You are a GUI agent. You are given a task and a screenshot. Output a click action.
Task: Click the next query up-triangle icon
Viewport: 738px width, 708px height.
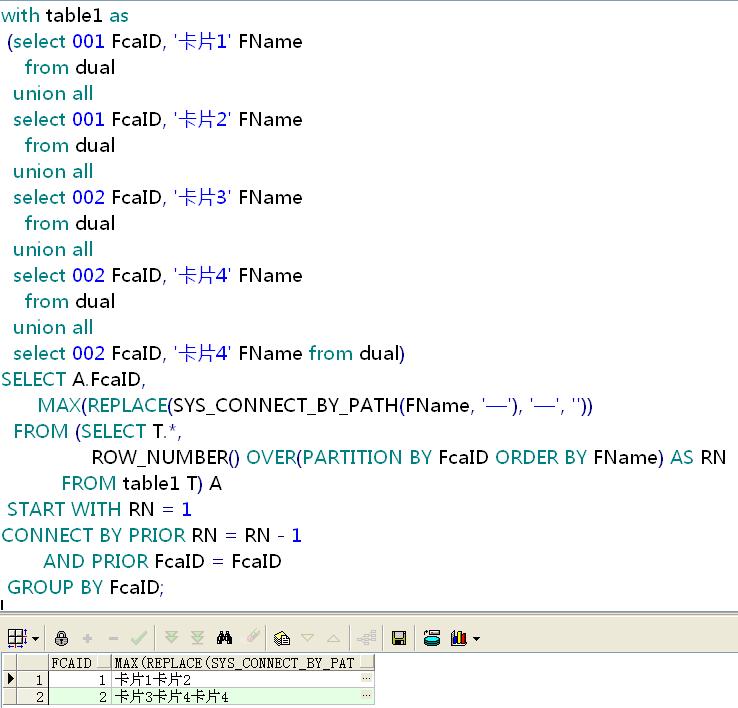[x=334, y=638]
